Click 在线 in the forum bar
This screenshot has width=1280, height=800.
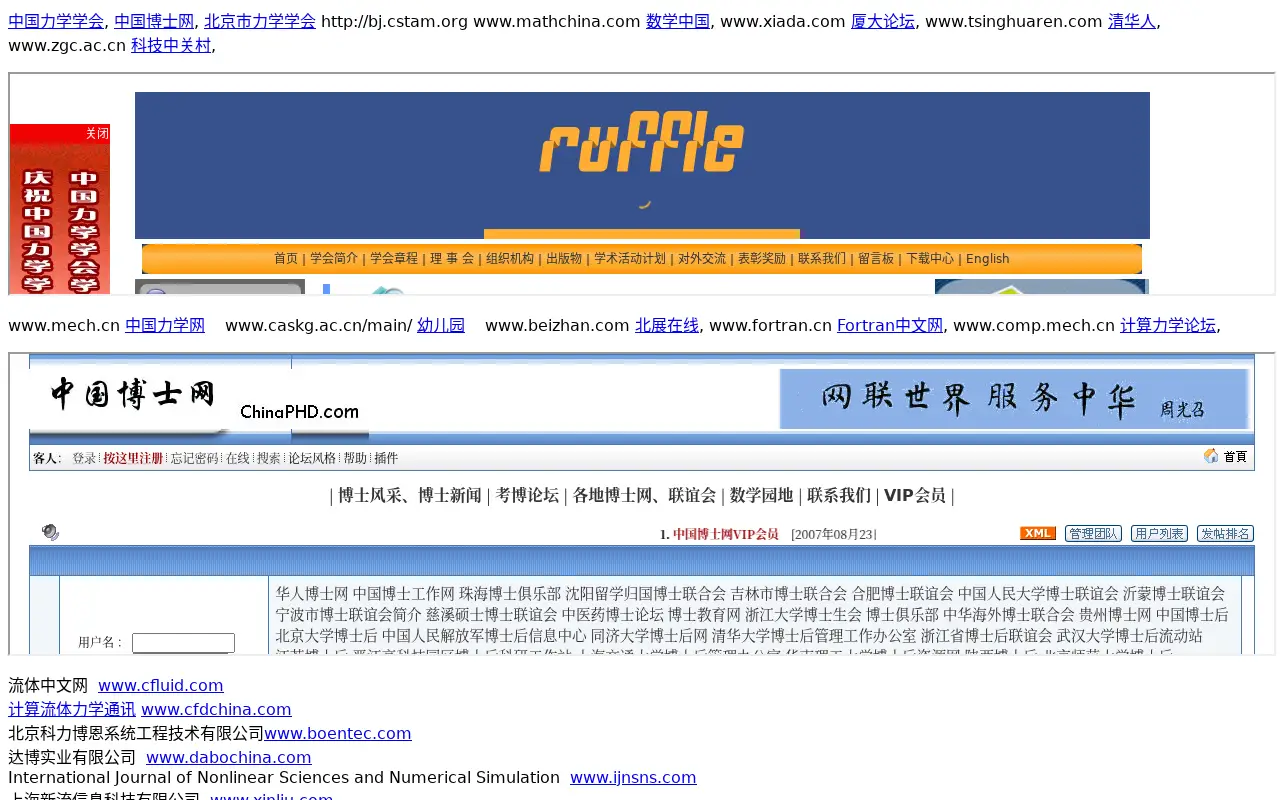[x=237, y=458]
